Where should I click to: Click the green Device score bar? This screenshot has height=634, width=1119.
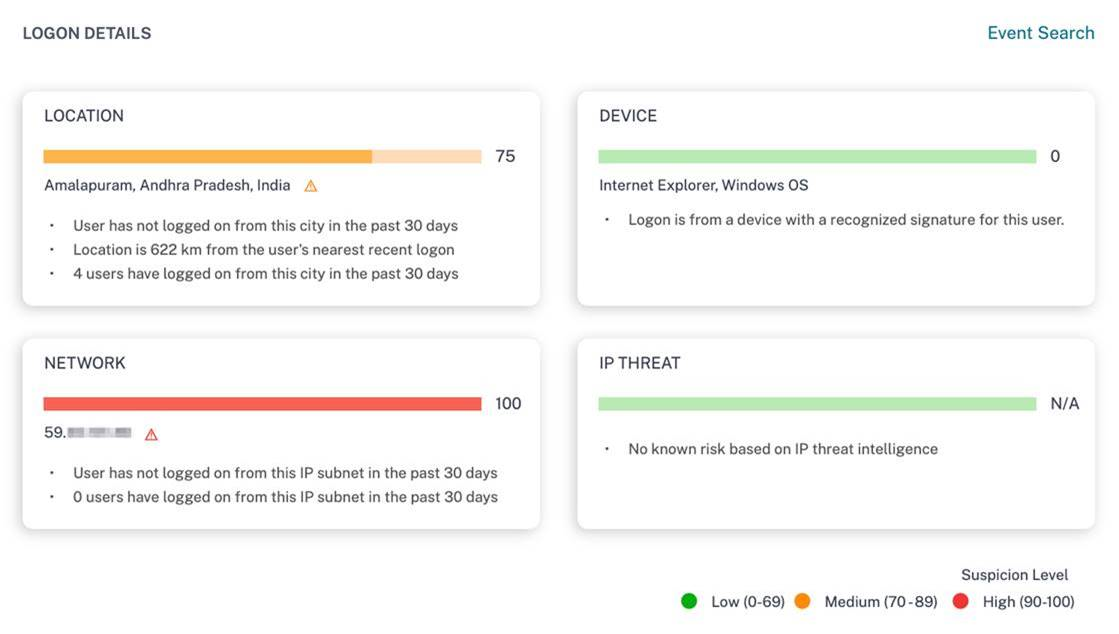point(817,157)
